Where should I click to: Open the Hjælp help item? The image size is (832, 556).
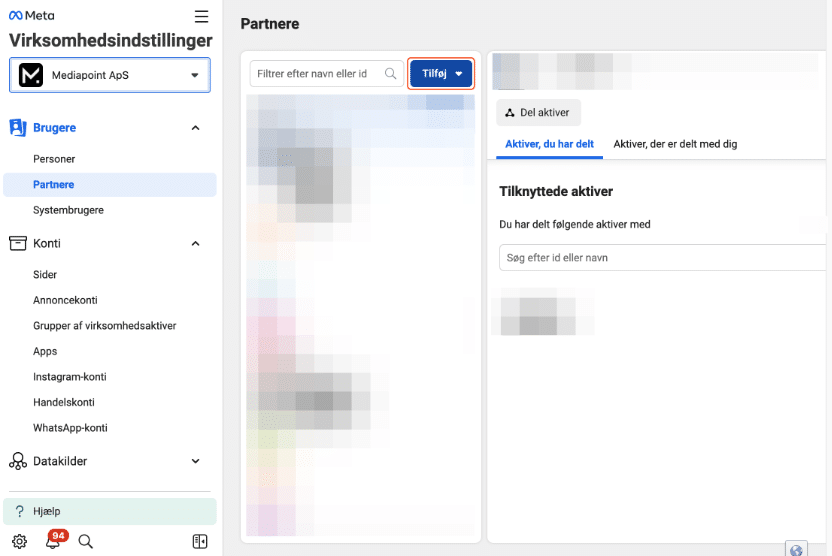(110, 511)
